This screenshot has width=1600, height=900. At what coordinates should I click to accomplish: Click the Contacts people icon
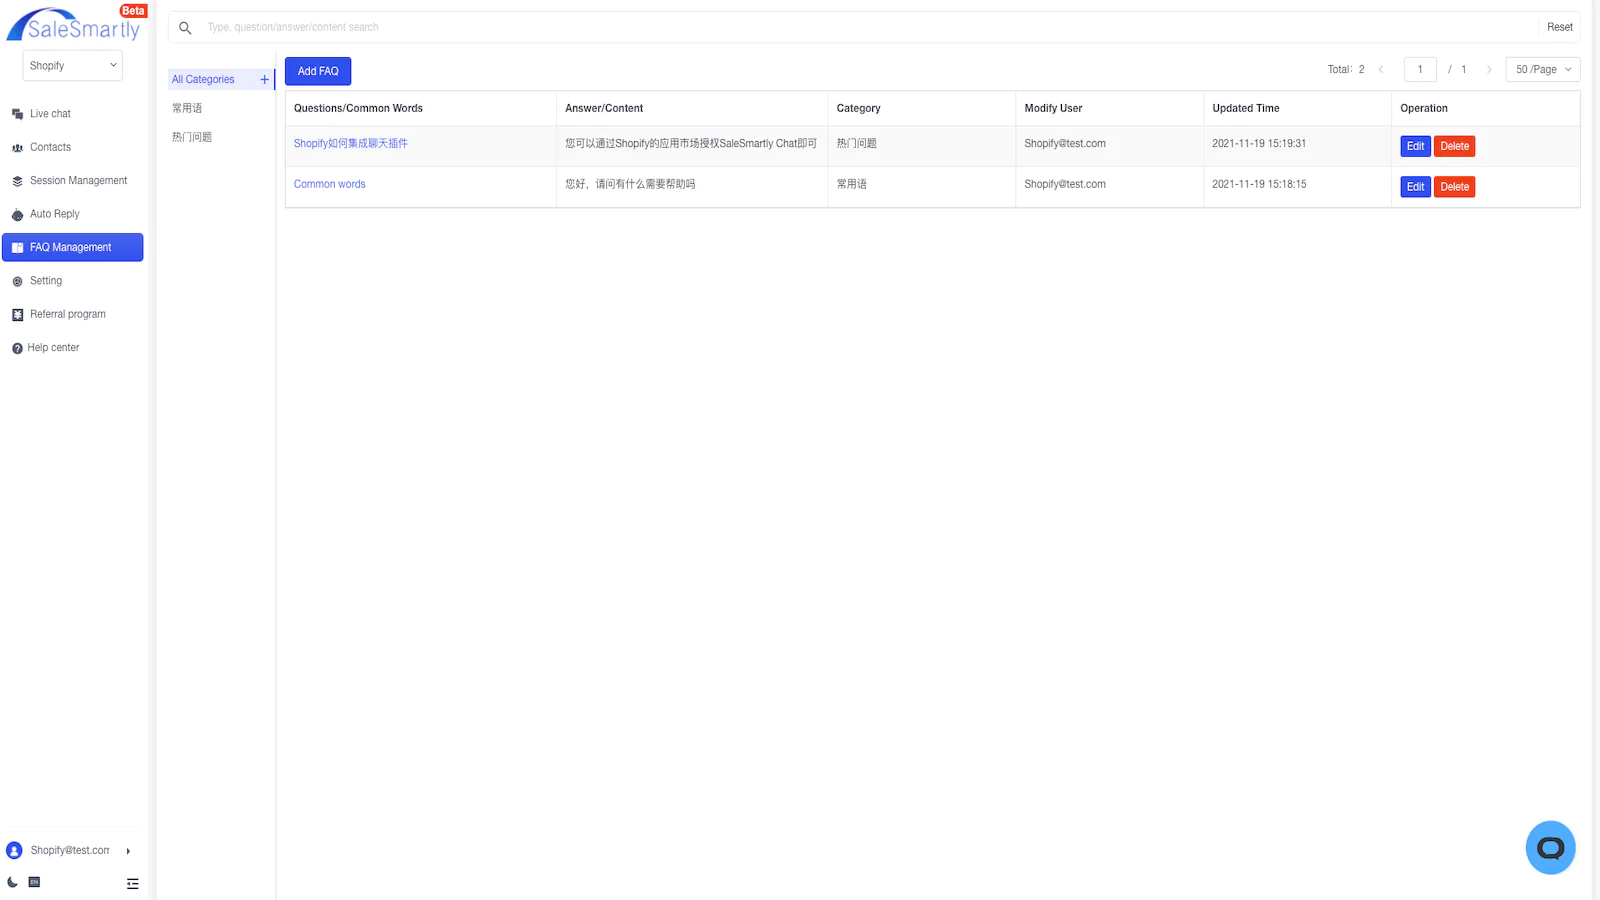[x=17, y=148]
